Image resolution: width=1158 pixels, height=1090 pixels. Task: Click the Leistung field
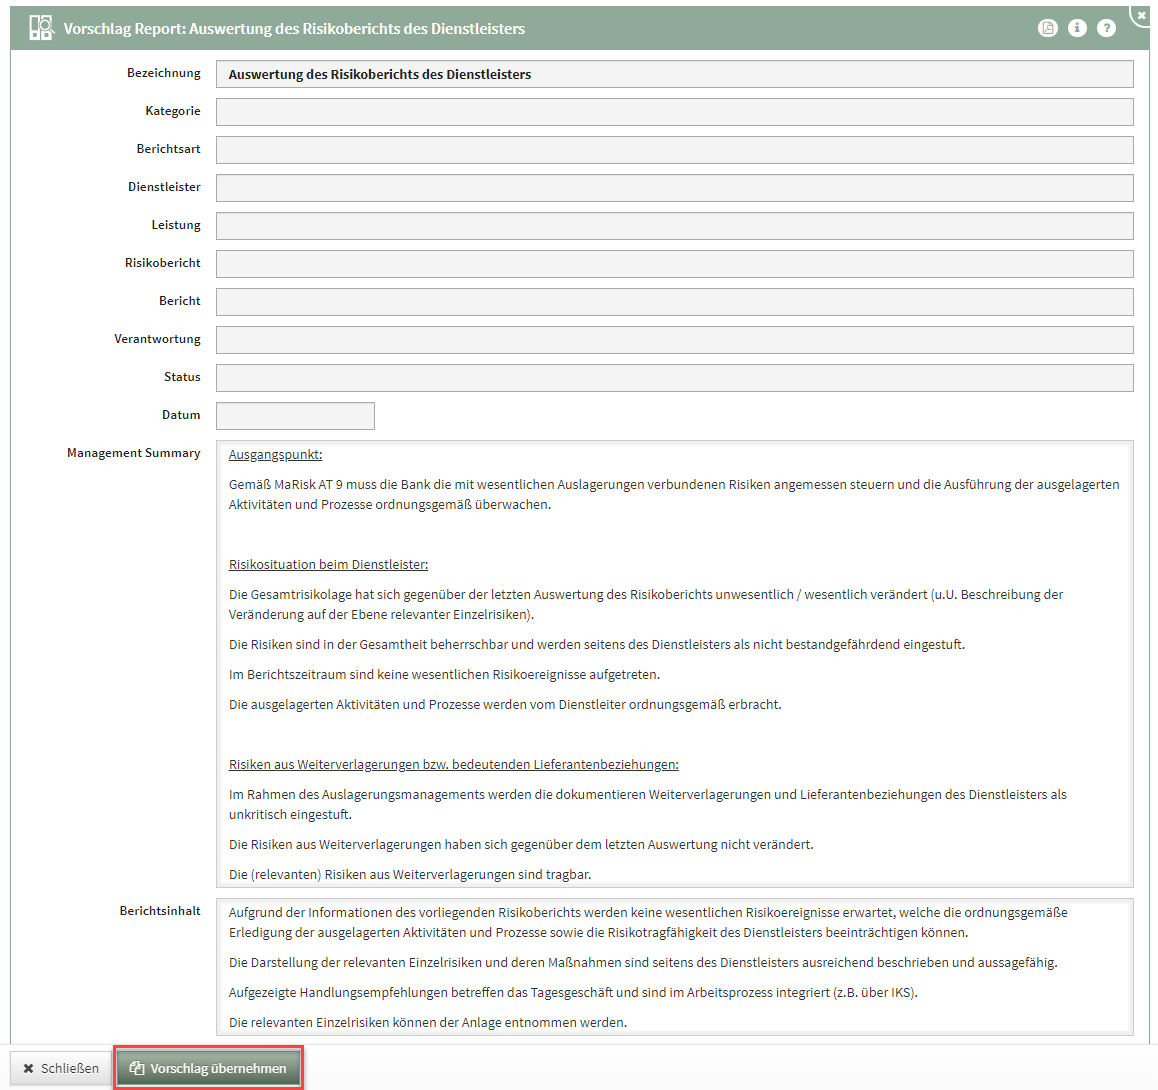[674, 226]
